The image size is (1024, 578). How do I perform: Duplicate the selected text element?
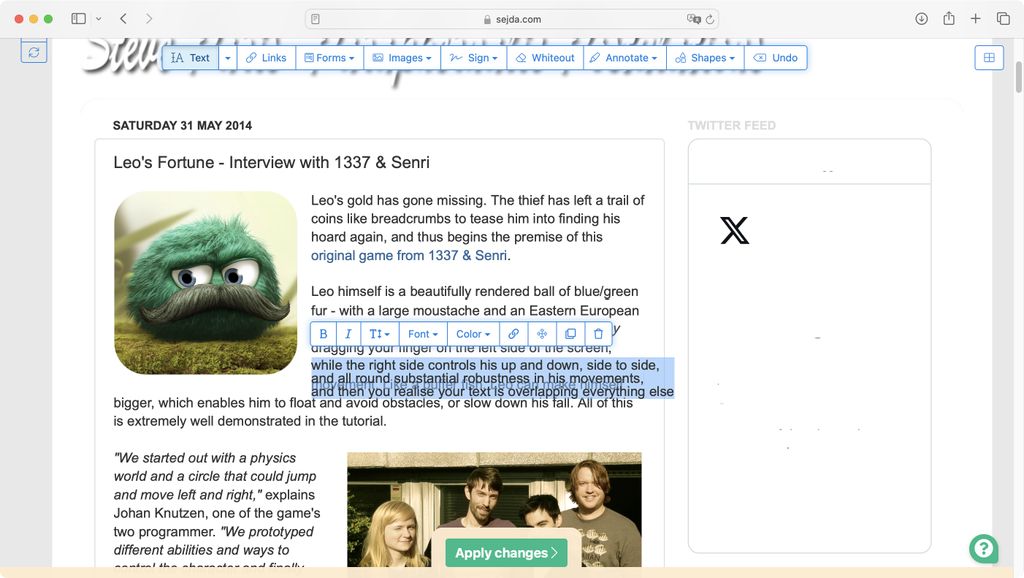[569, 333]
